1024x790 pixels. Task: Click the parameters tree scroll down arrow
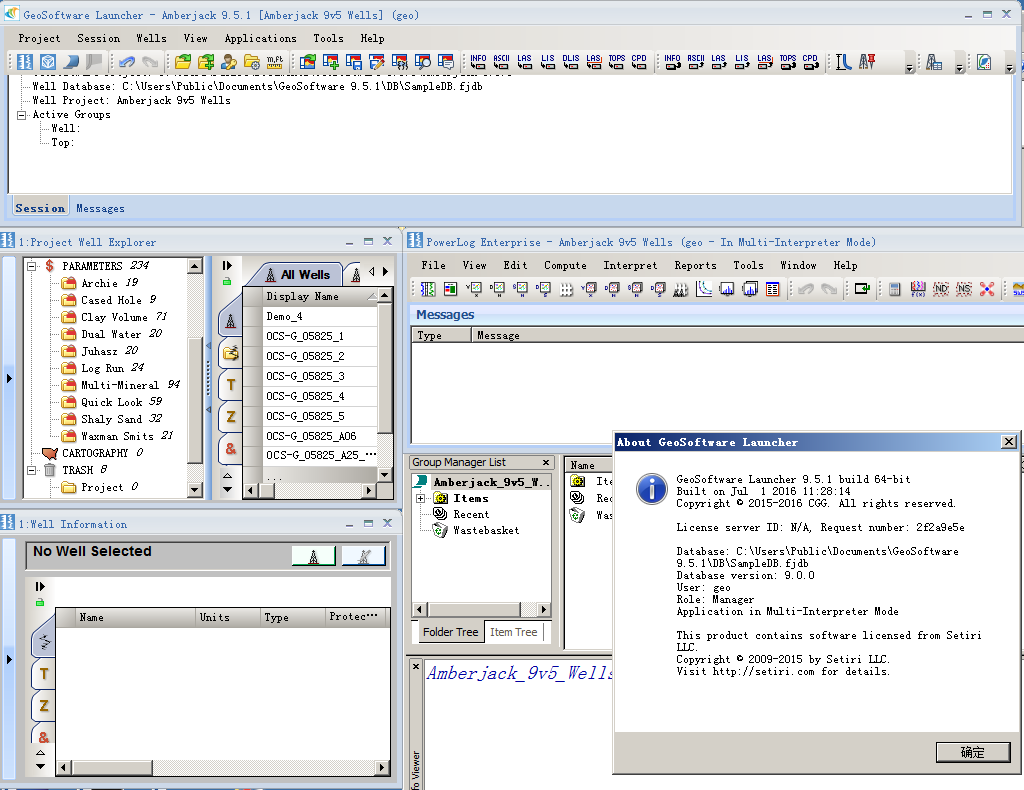point(195,489)
